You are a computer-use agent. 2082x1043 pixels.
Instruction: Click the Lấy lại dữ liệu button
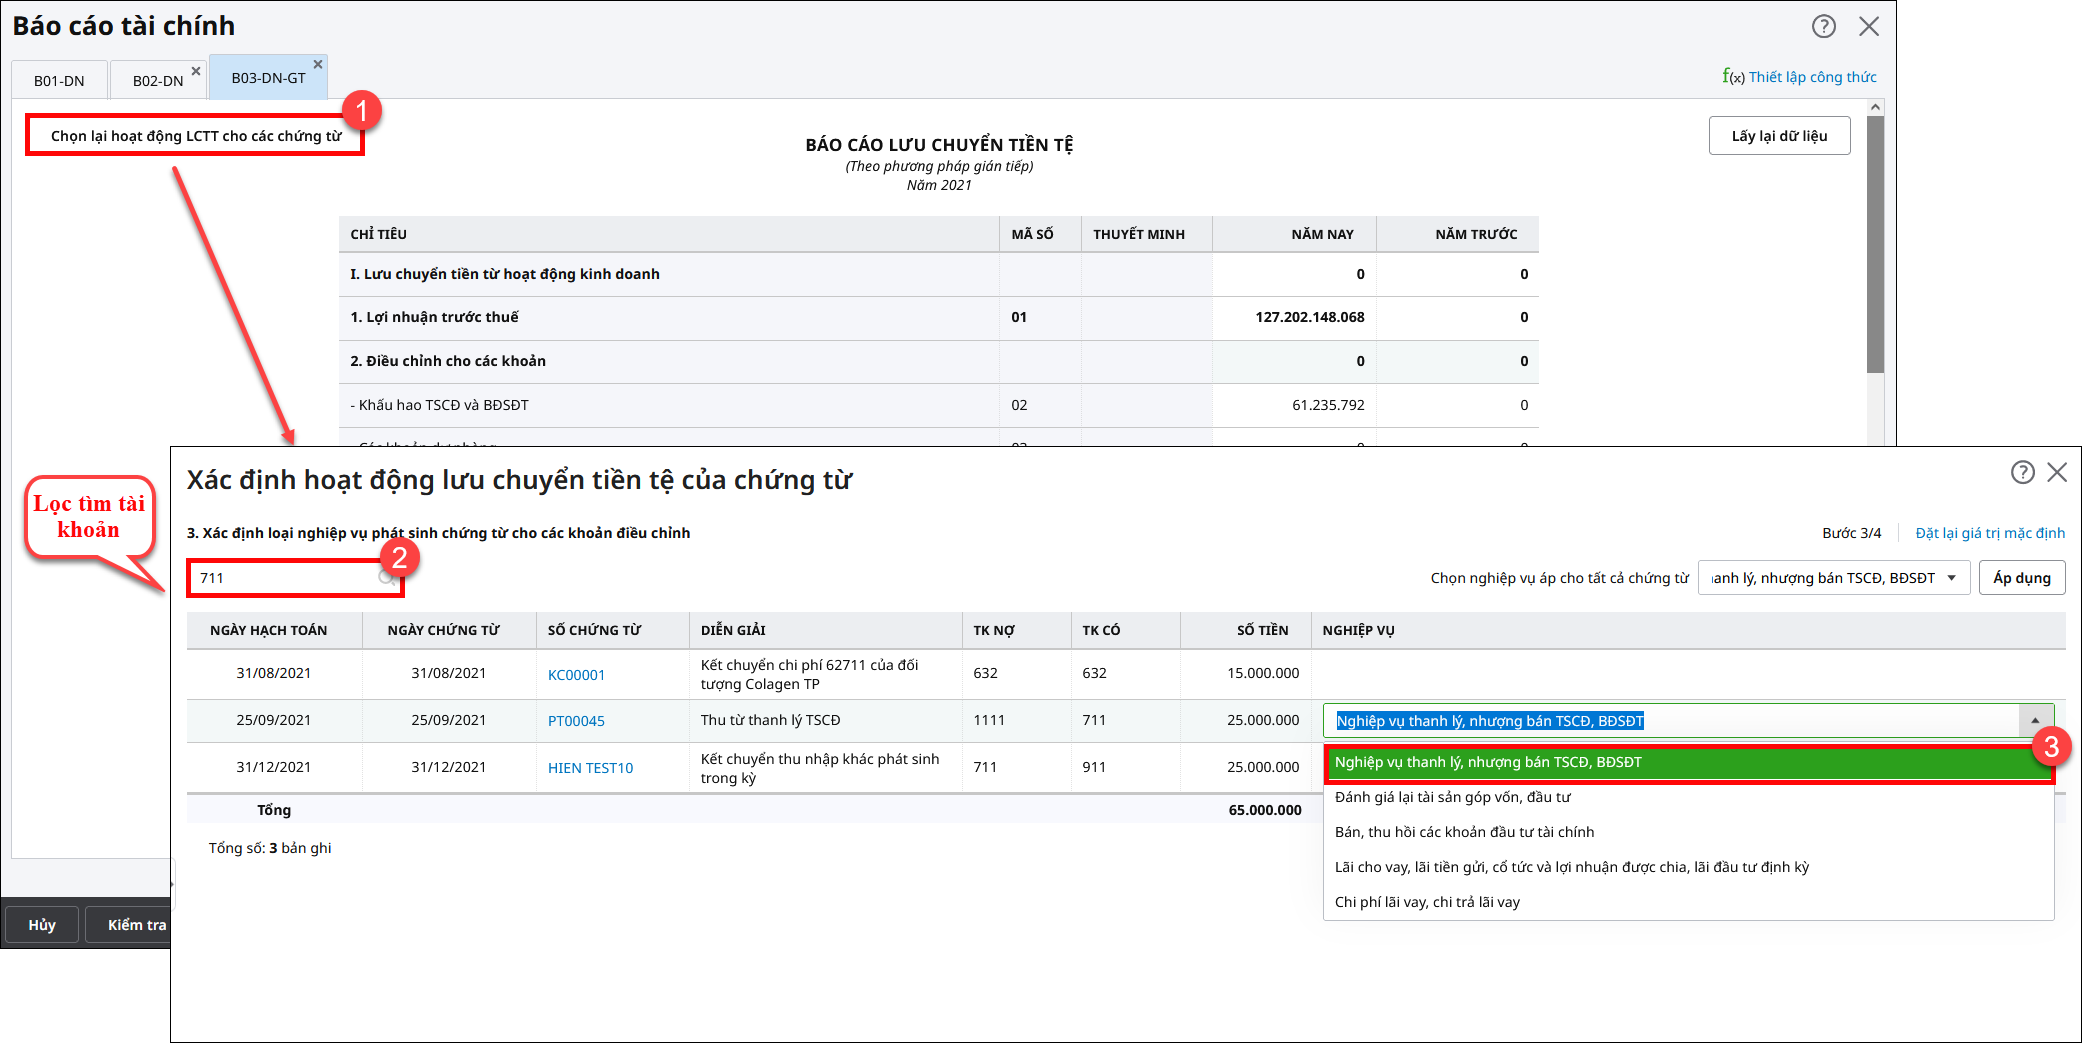point(1779,136)
